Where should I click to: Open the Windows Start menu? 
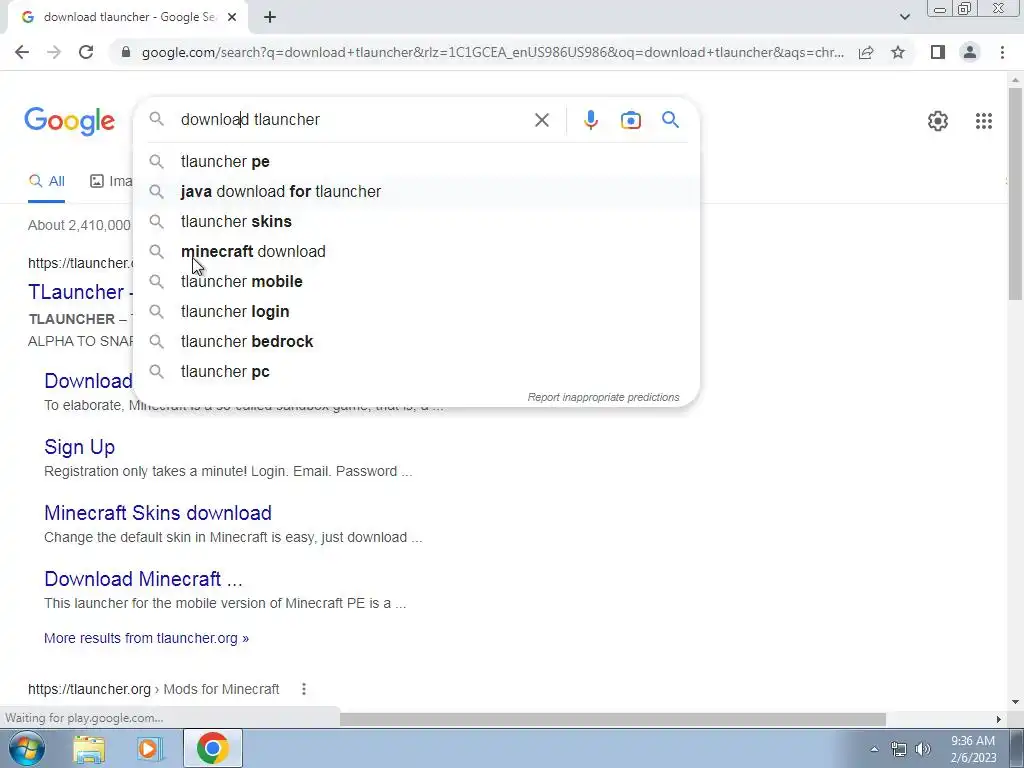coord(26,748)
